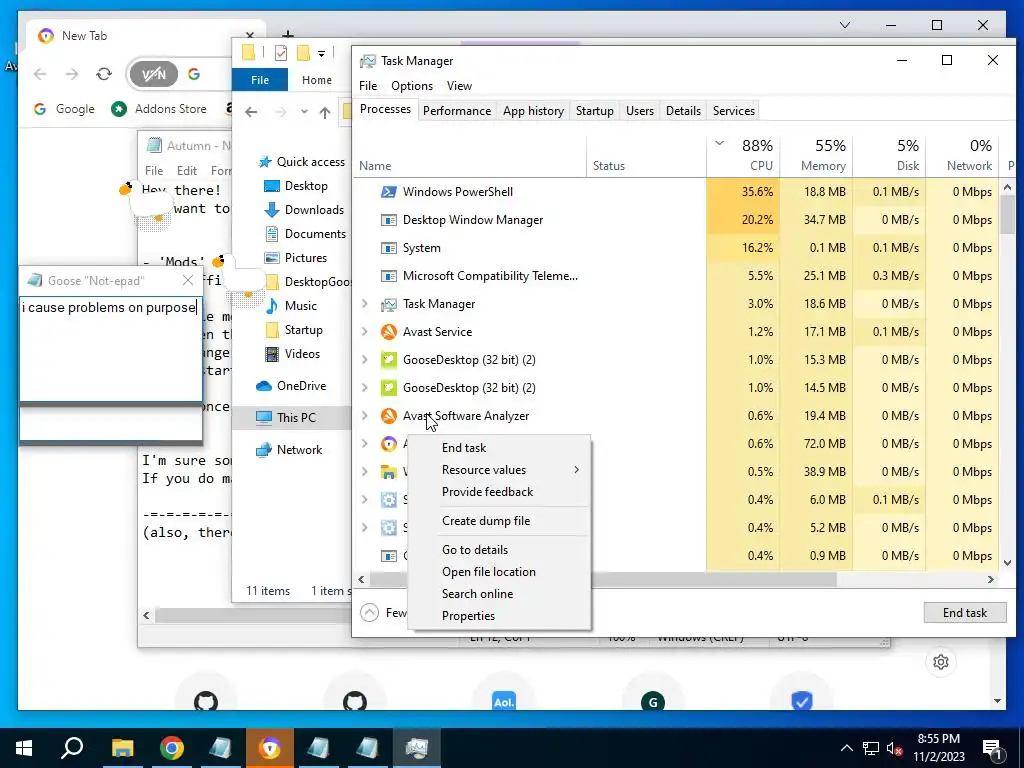Open Chrome from the taskbar
This screenshot has width=1024, height=768.
pyautogui.click(x=172, y=748)
